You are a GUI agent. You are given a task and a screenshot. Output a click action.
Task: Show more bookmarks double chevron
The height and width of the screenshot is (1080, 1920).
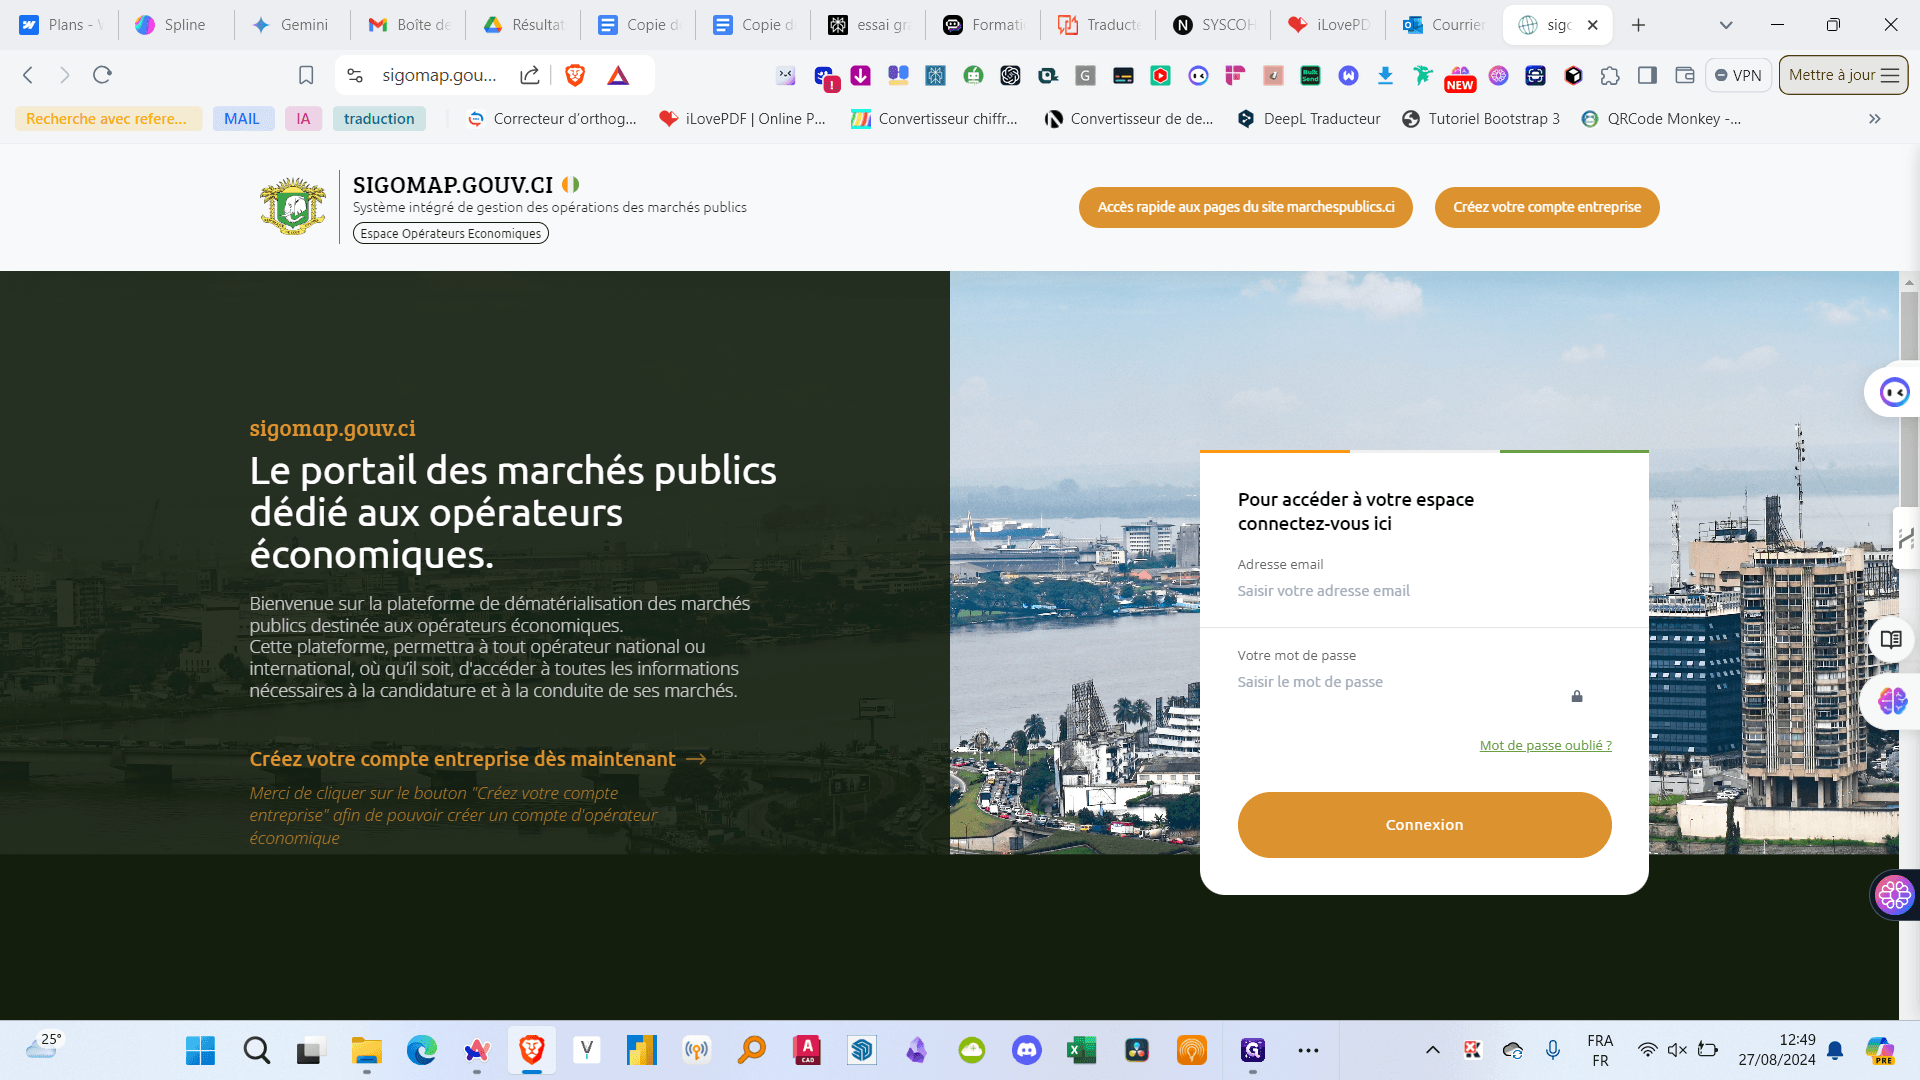click(1875, 119)
